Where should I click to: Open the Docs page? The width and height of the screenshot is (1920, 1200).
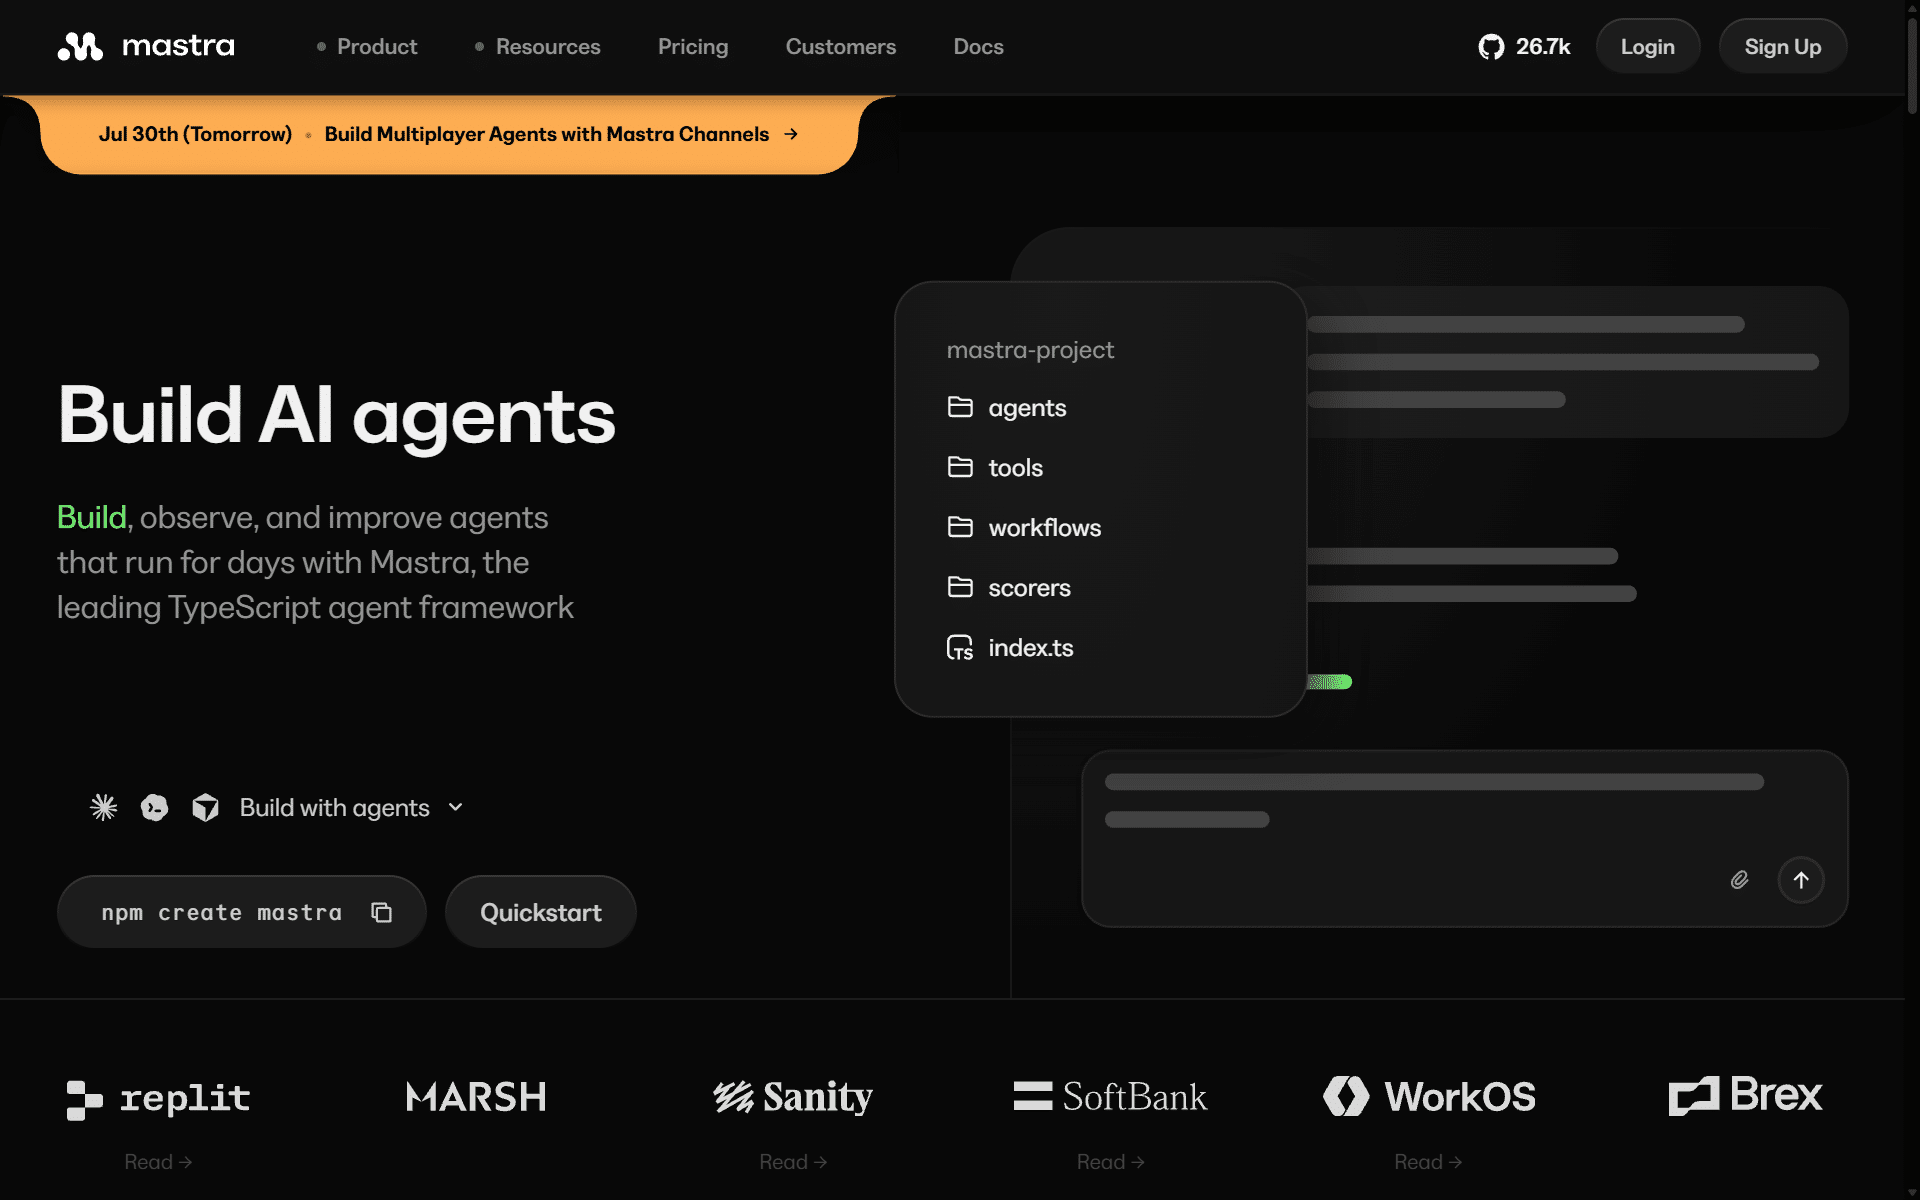click(978, 47)
